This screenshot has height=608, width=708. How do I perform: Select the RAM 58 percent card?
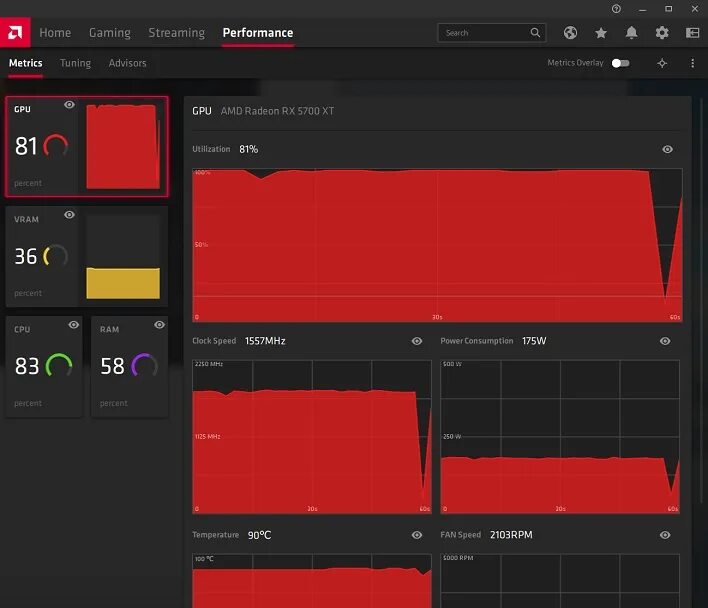130,367
